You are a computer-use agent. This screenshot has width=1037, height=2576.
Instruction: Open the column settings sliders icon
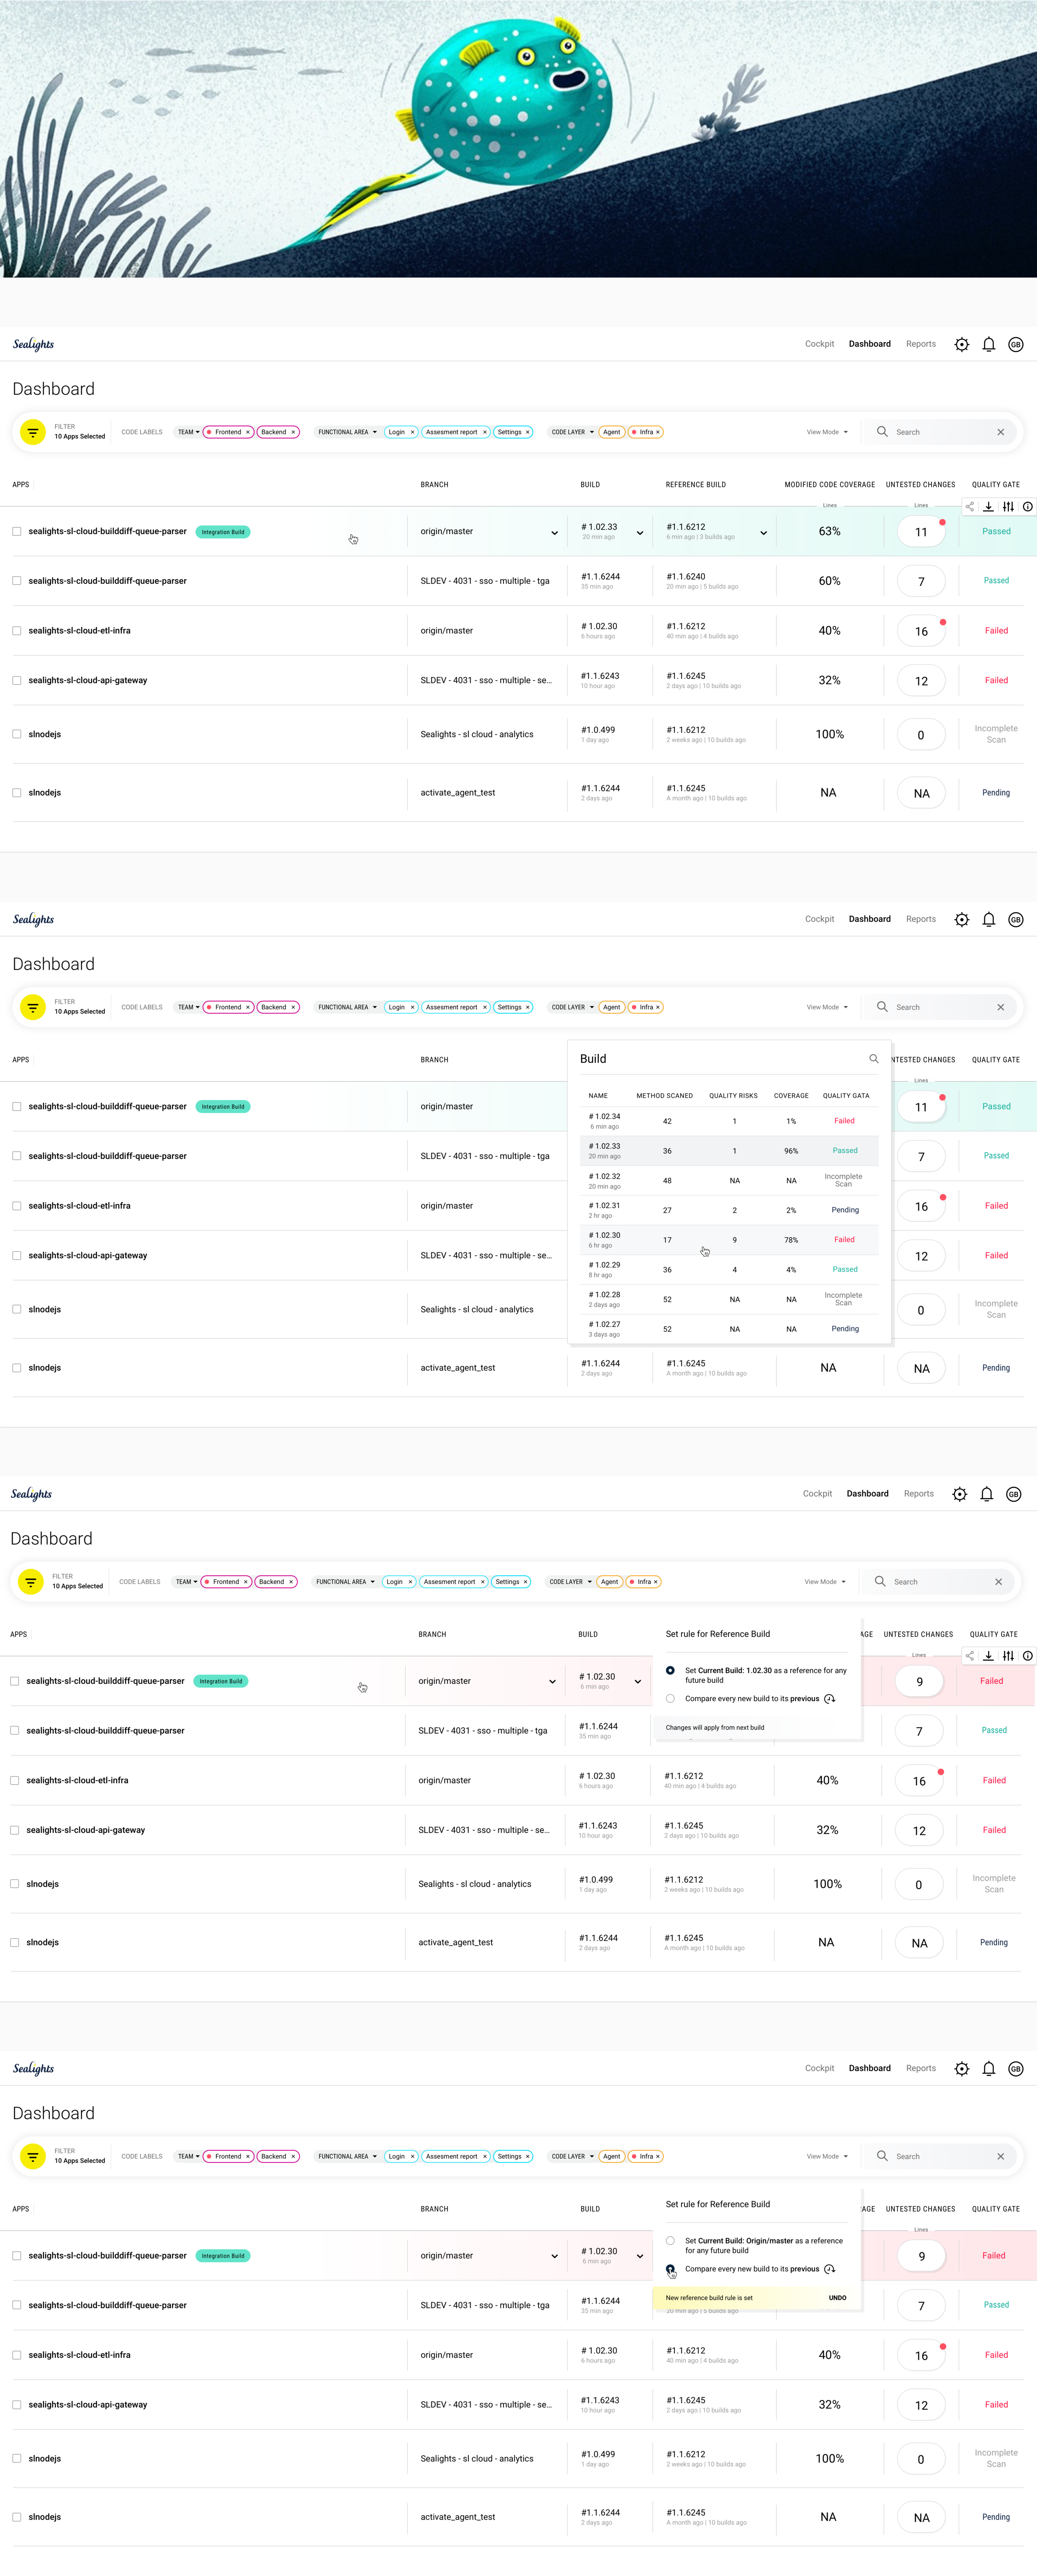(x=1009, y=507)
